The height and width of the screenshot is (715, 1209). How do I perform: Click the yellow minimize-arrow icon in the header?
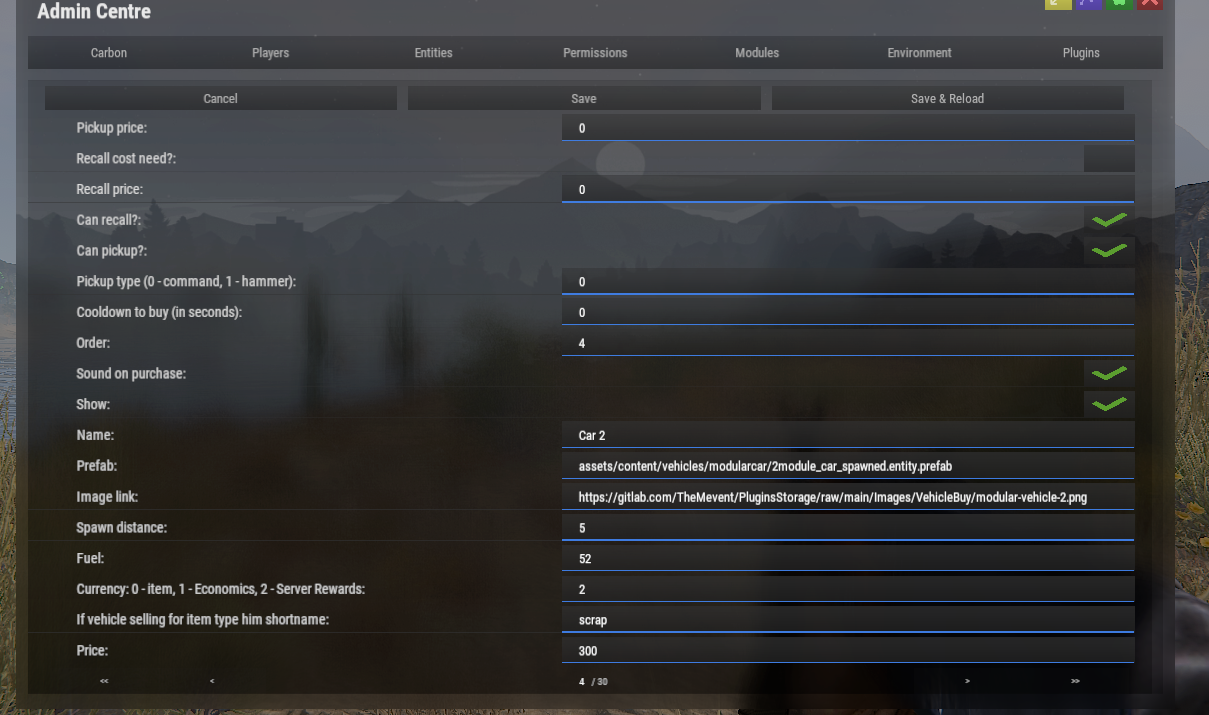pyautogui.click(x=1058, y=4)
